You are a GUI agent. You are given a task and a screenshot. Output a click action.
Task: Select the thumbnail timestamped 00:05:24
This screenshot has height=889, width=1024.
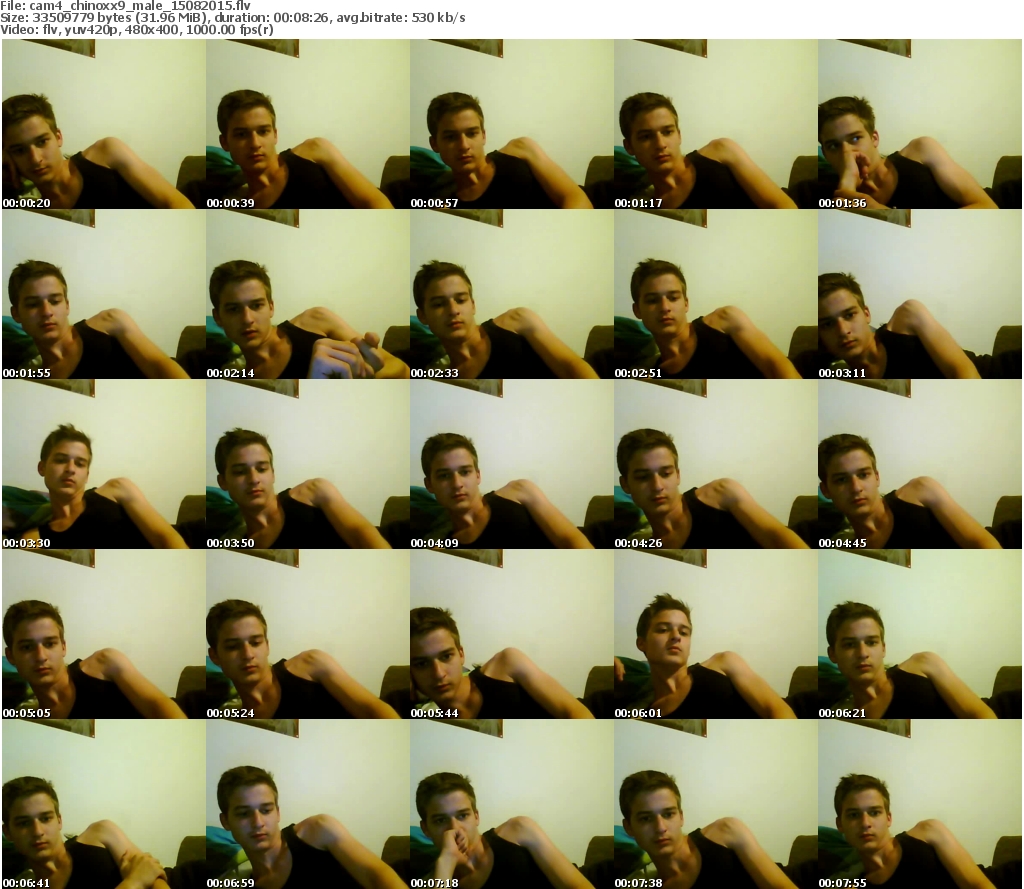[308, 634]
